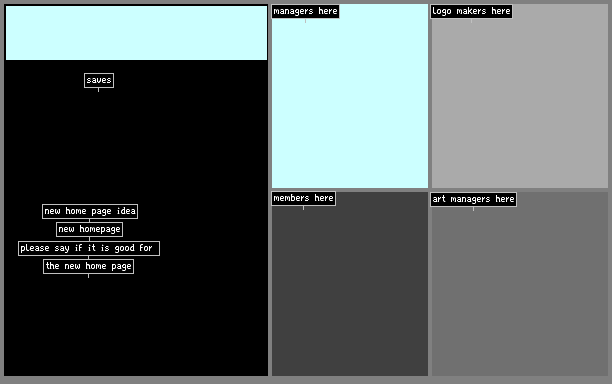
Task: Click the tick mark below "members here"
Action: tap(303, 208)
